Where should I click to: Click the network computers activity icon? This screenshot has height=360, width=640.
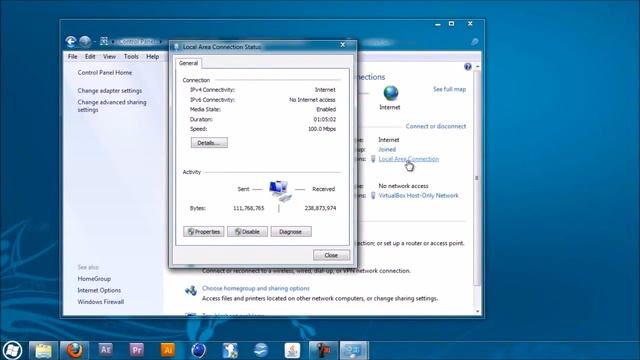click(x=280, y=191)
